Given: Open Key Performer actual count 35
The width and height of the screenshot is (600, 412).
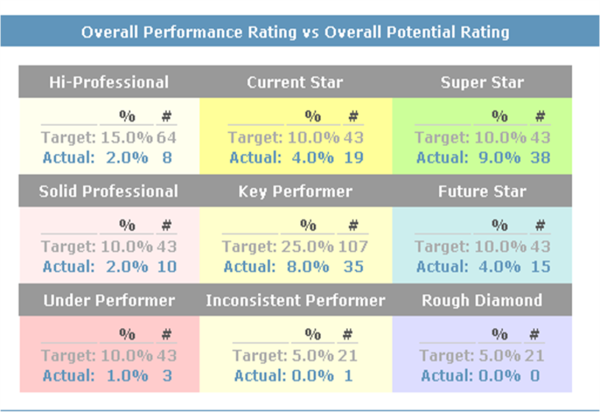Looking at the screenshot, I should coord(352,266).
